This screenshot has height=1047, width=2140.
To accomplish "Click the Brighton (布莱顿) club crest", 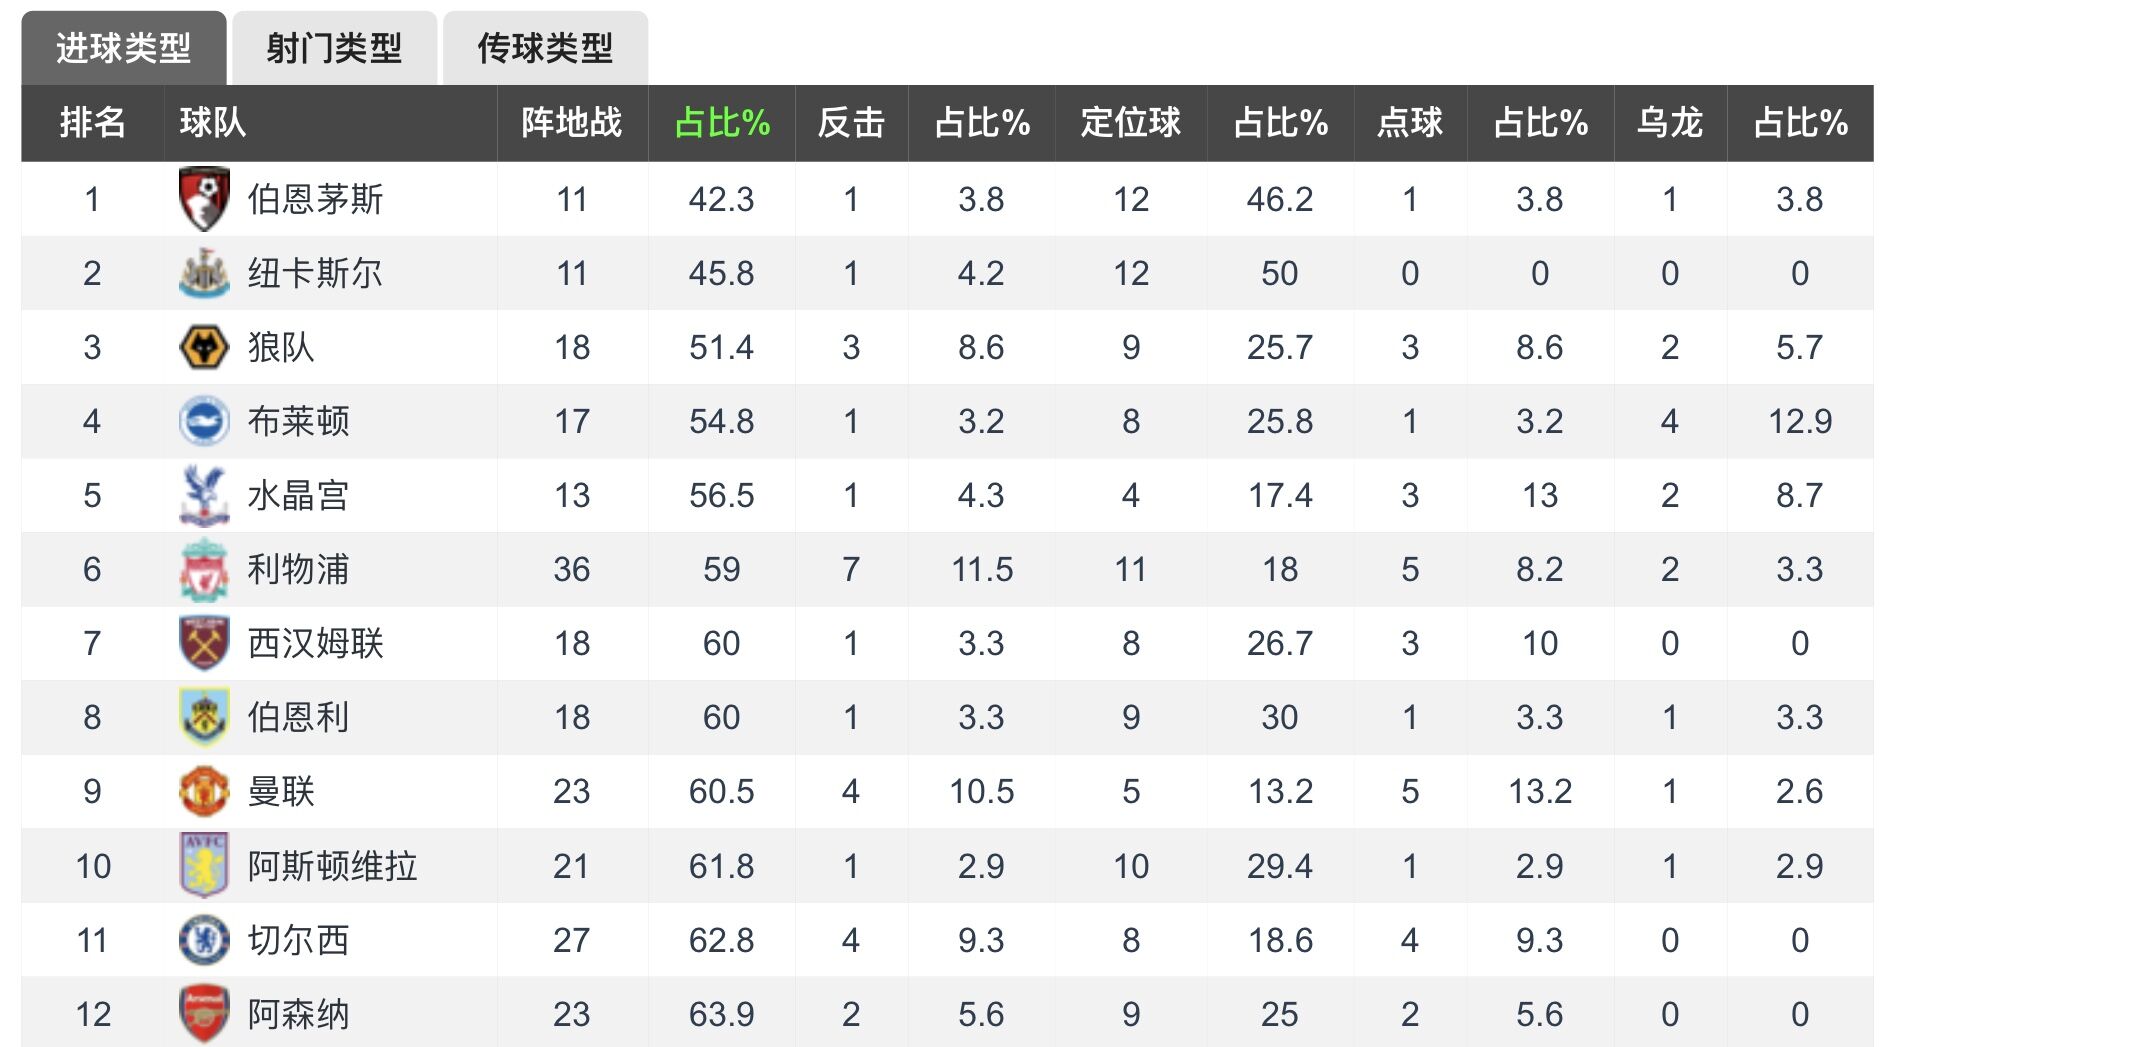I will tap(204, 421).
